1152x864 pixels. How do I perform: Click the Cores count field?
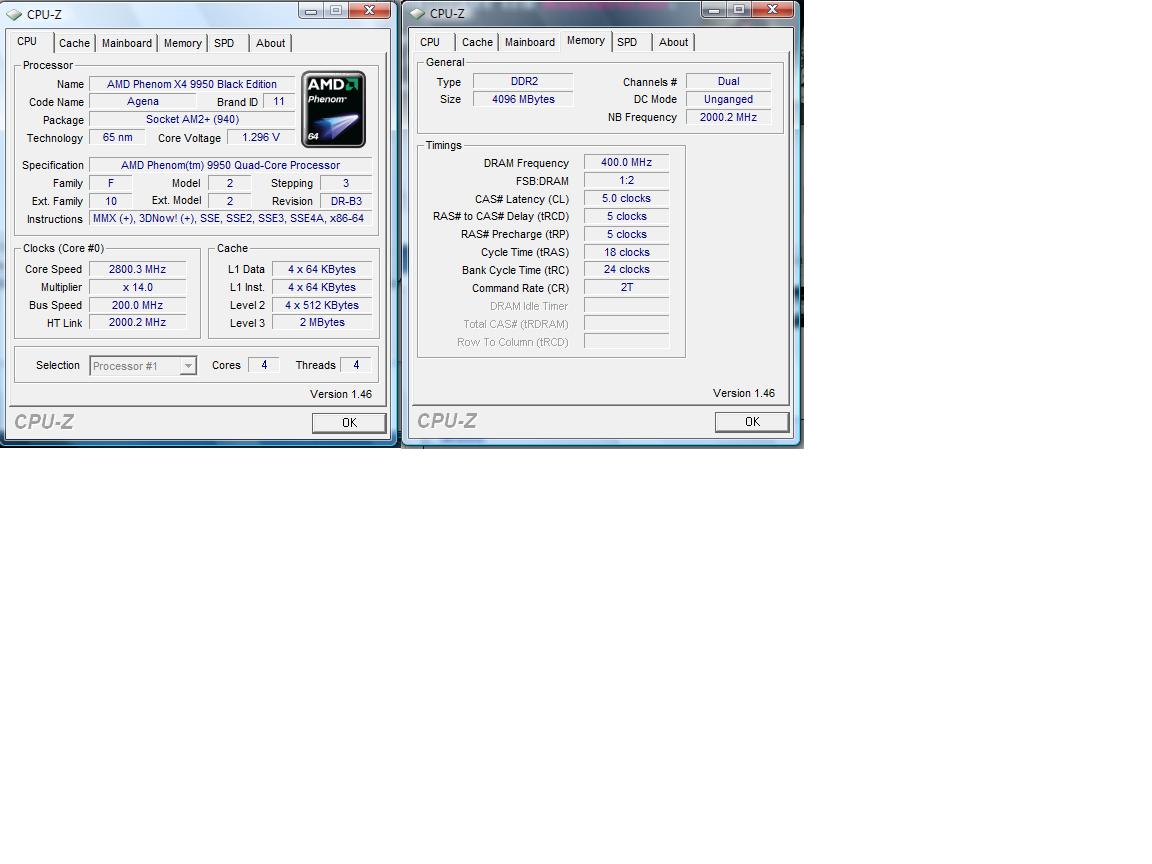pos(264,365)
